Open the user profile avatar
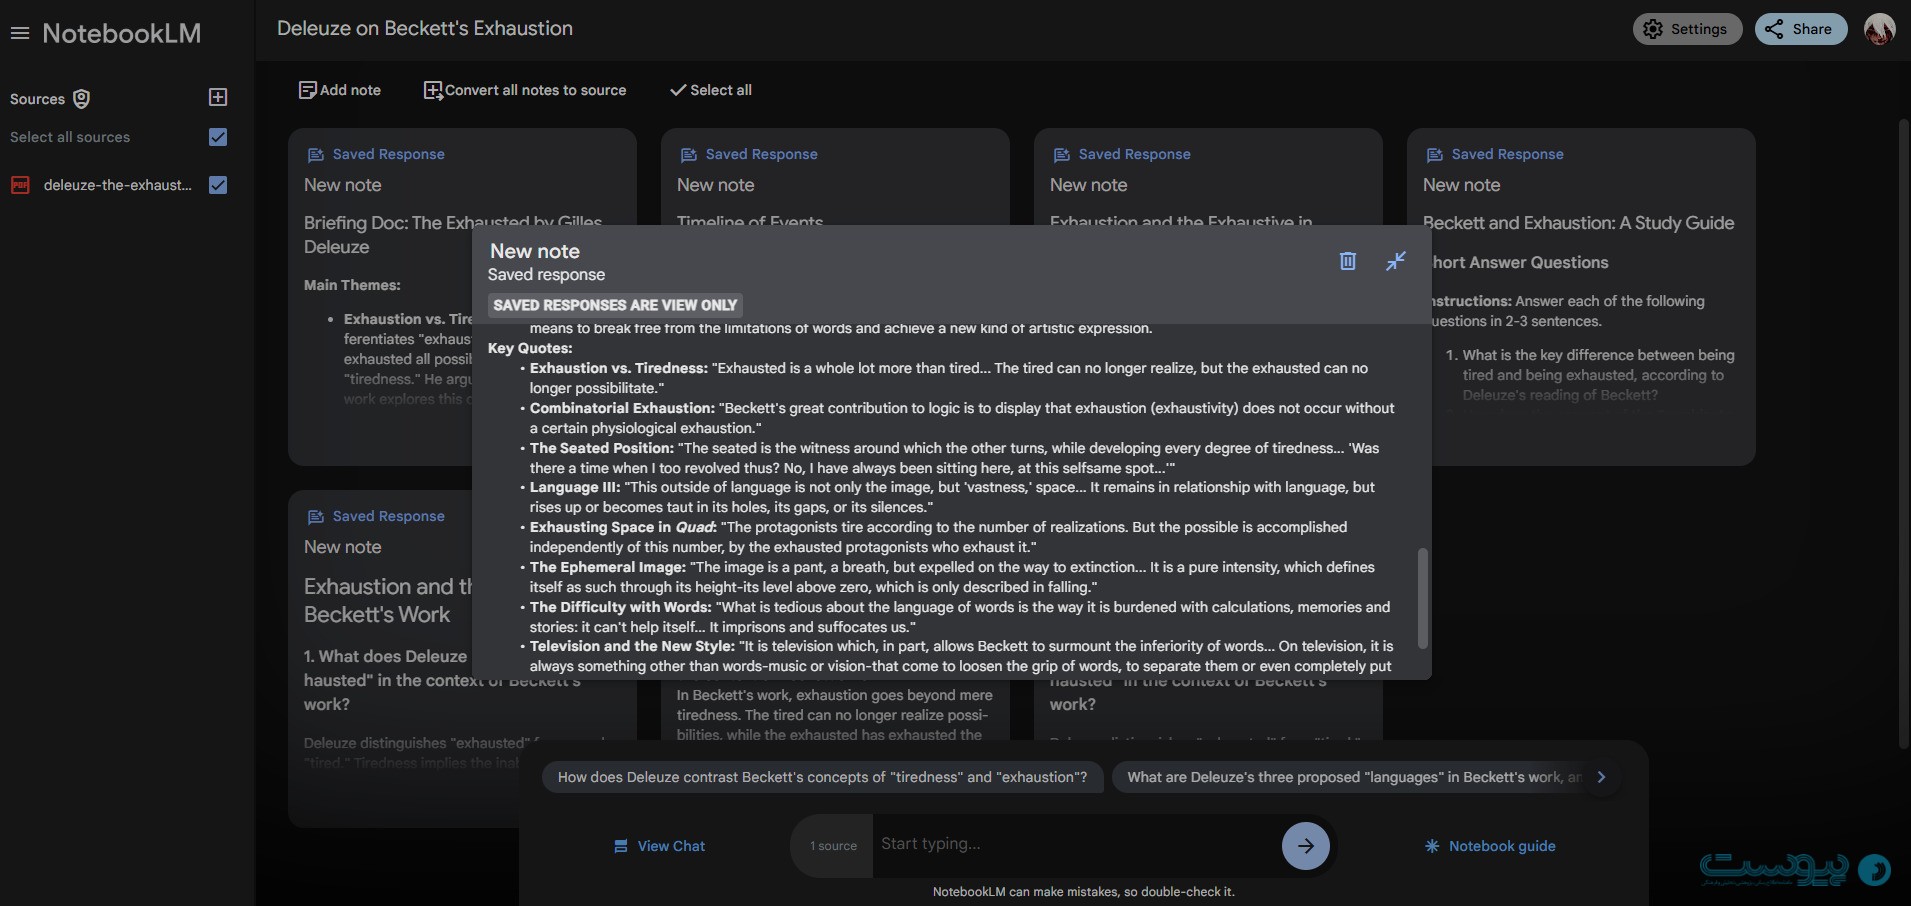The height and width of the screenshot is (906, 1911). point(1880,29)
